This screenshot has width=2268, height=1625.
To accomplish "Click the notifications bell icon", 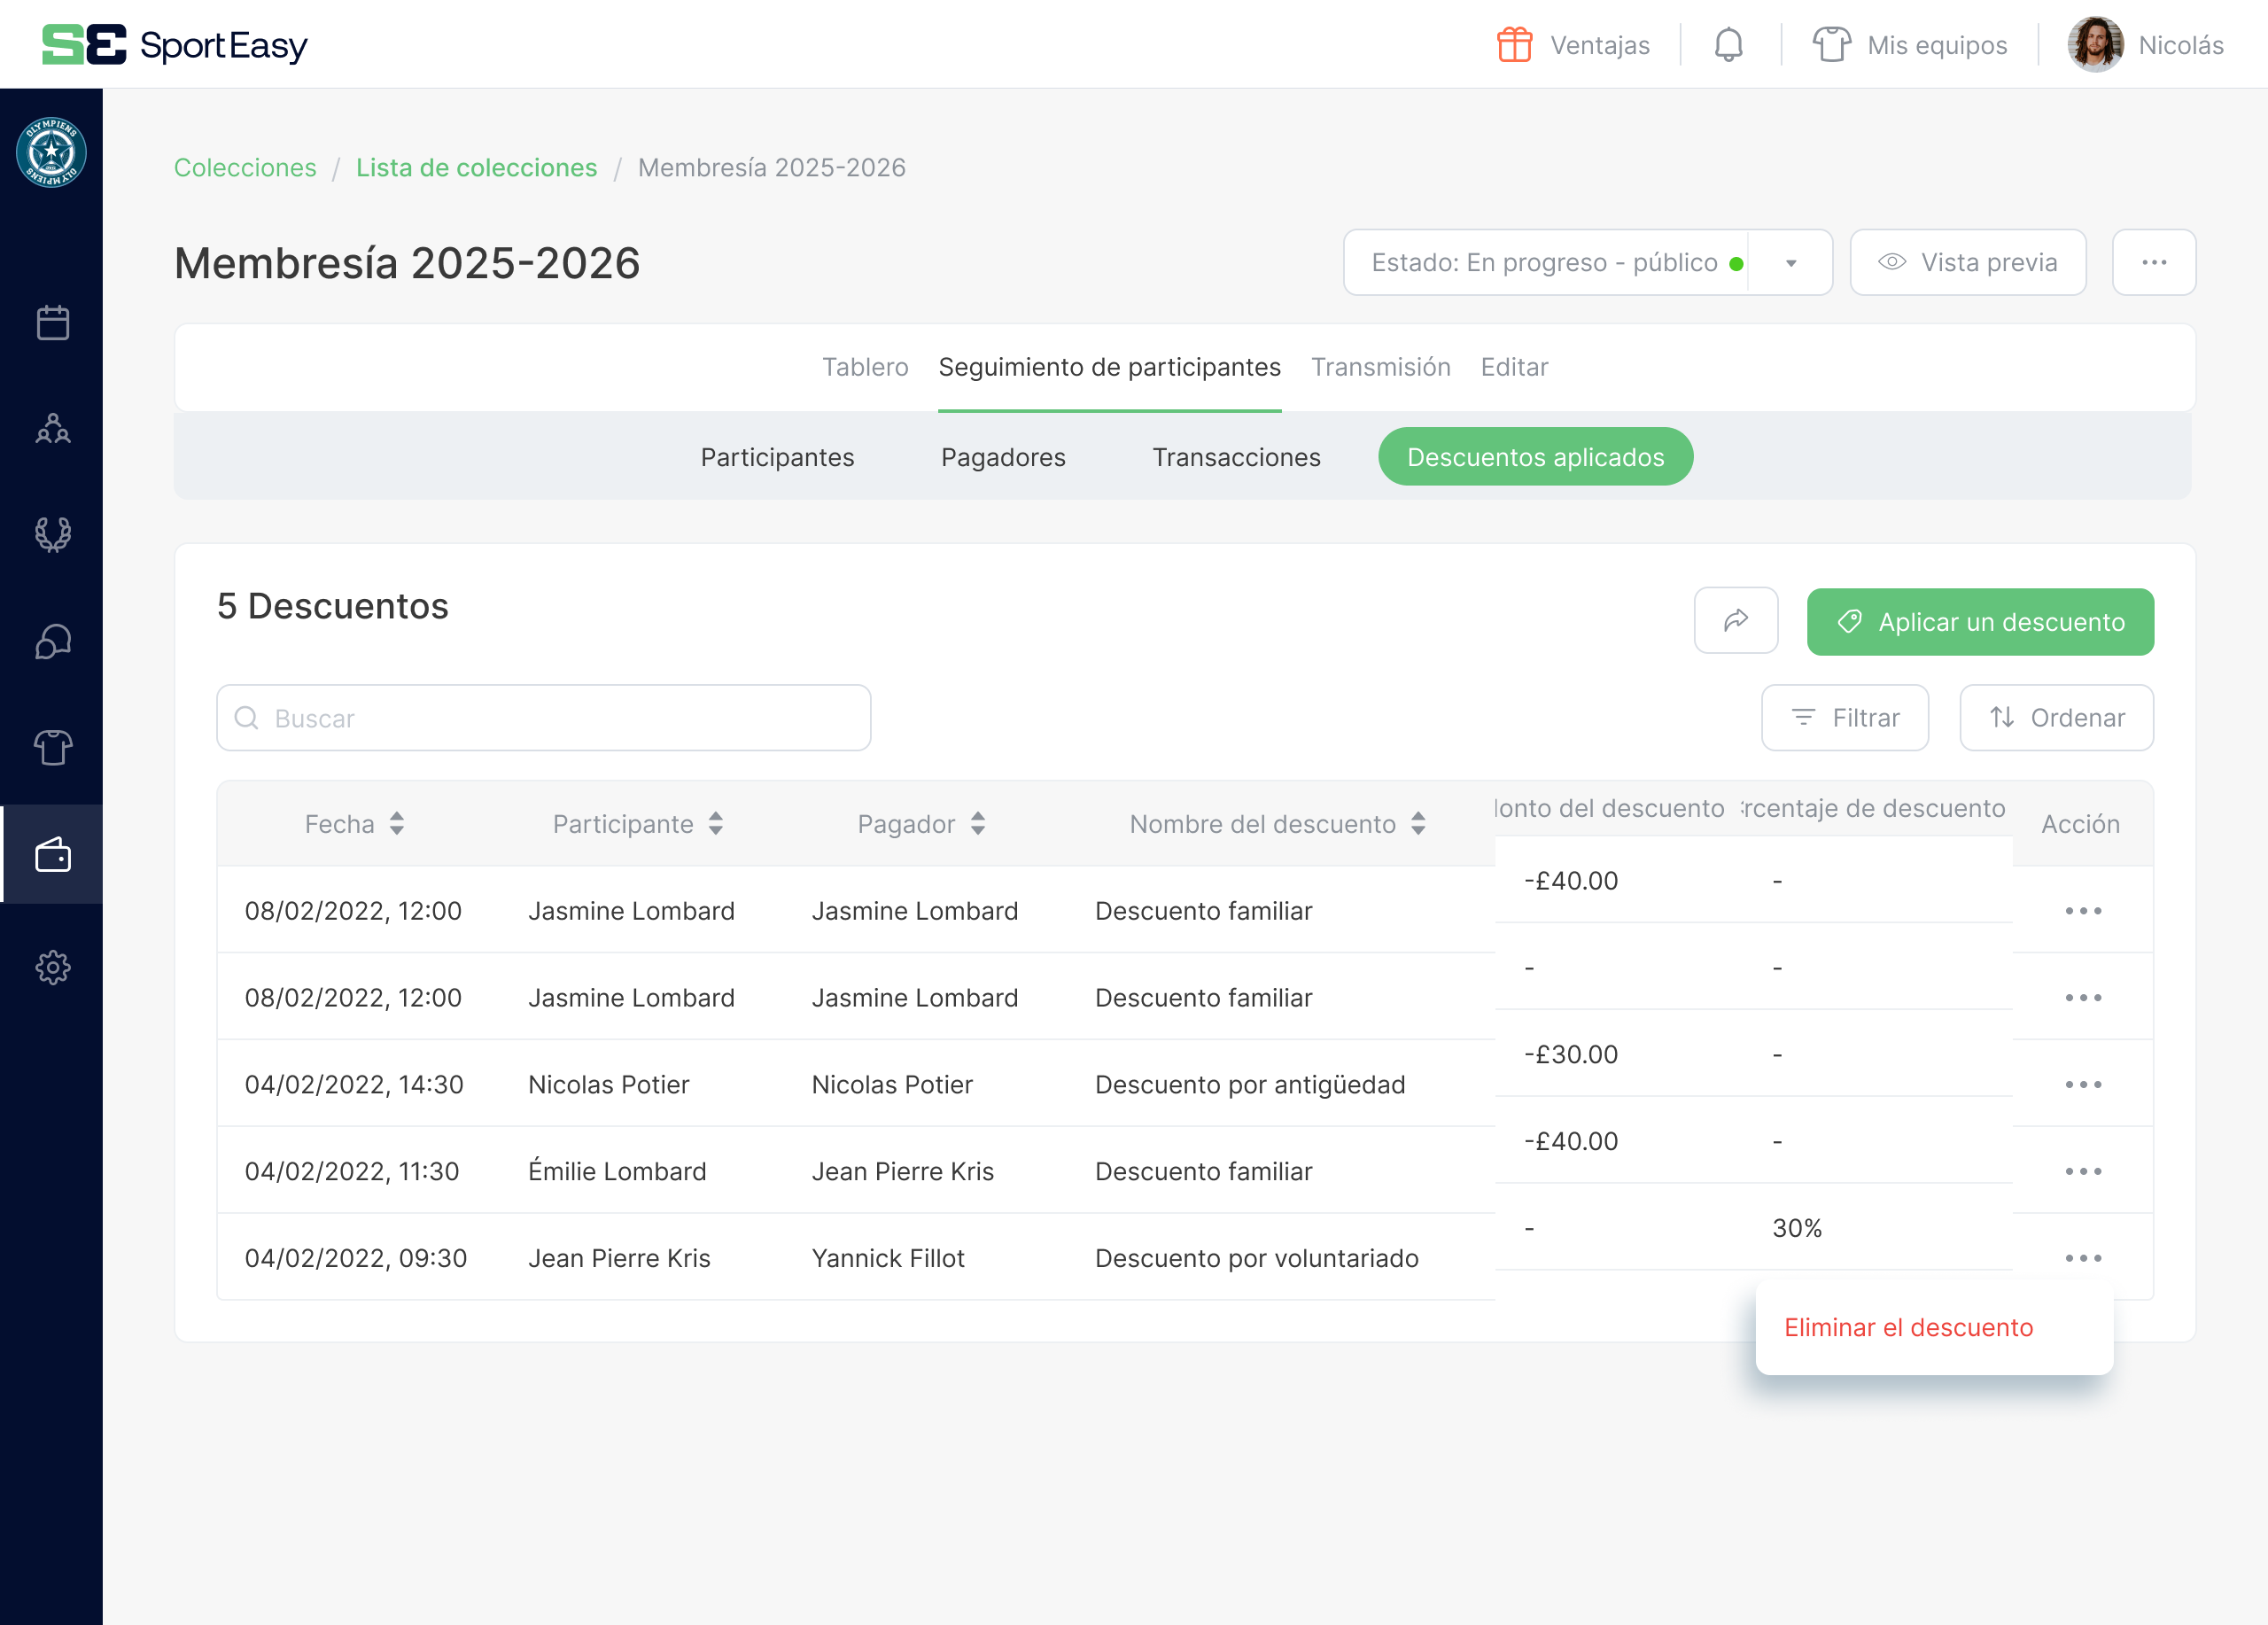I will point(1728,45).
